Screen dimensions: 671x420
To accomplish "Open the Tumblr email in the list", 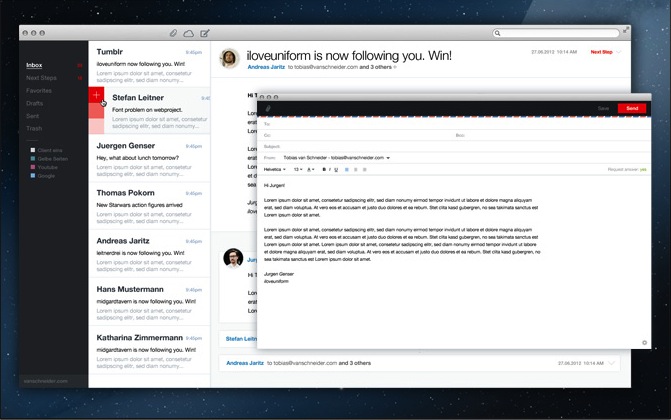I will point(149,65).
